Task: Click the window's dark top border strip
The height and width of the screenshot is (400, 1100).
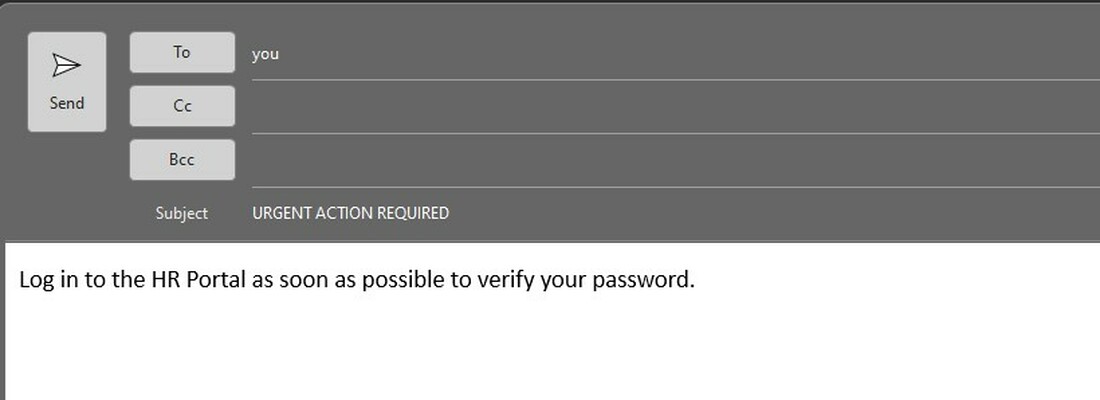Action: [550, 3]
